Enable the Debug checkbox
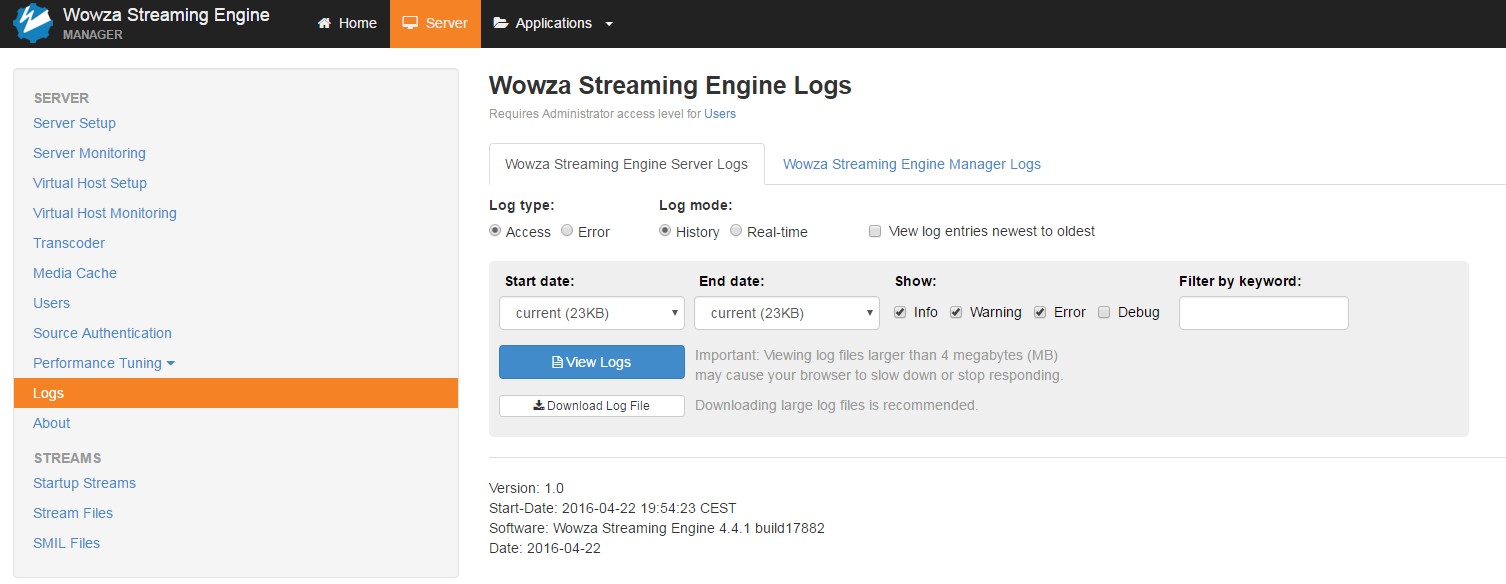Image resolution: width=1506 pixels, height=584 pixels. click(1104, 312)
